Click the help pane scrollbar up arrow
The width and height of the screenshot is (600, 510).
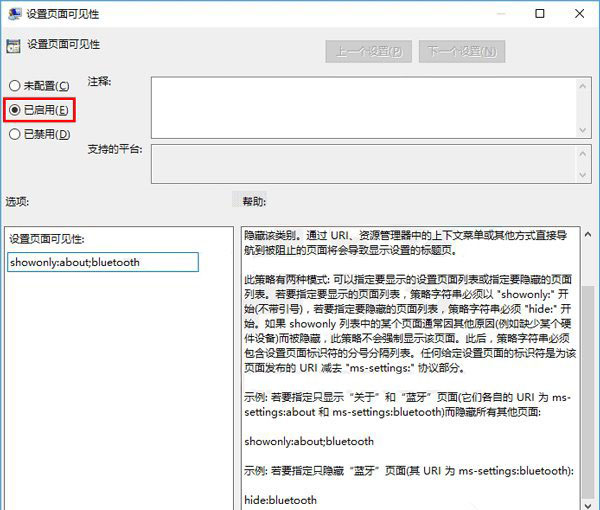(x=587, y=235)
